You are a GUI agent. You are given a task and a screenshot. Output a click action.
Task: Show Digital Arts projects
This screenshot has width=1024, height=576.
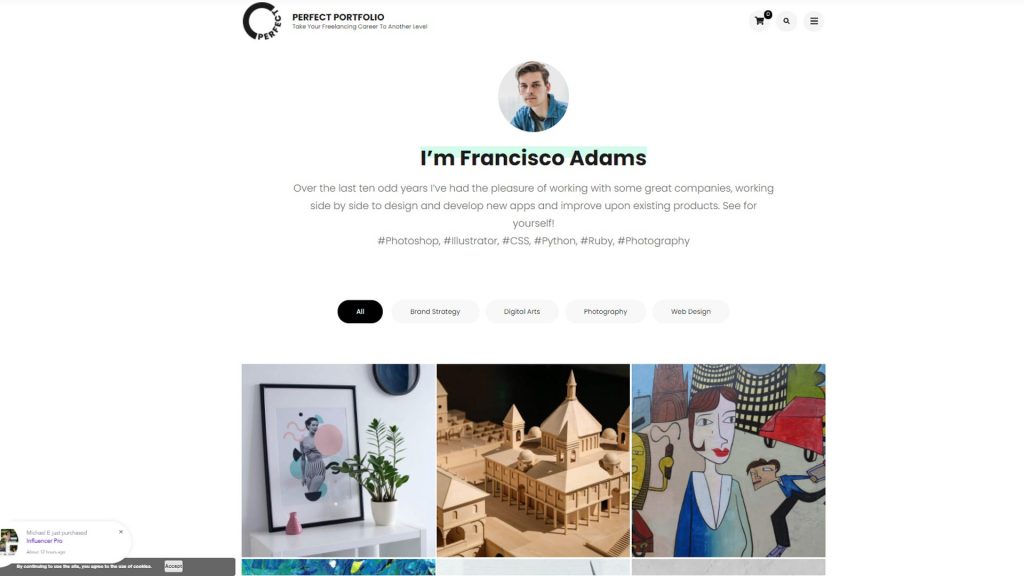[522, 312]
